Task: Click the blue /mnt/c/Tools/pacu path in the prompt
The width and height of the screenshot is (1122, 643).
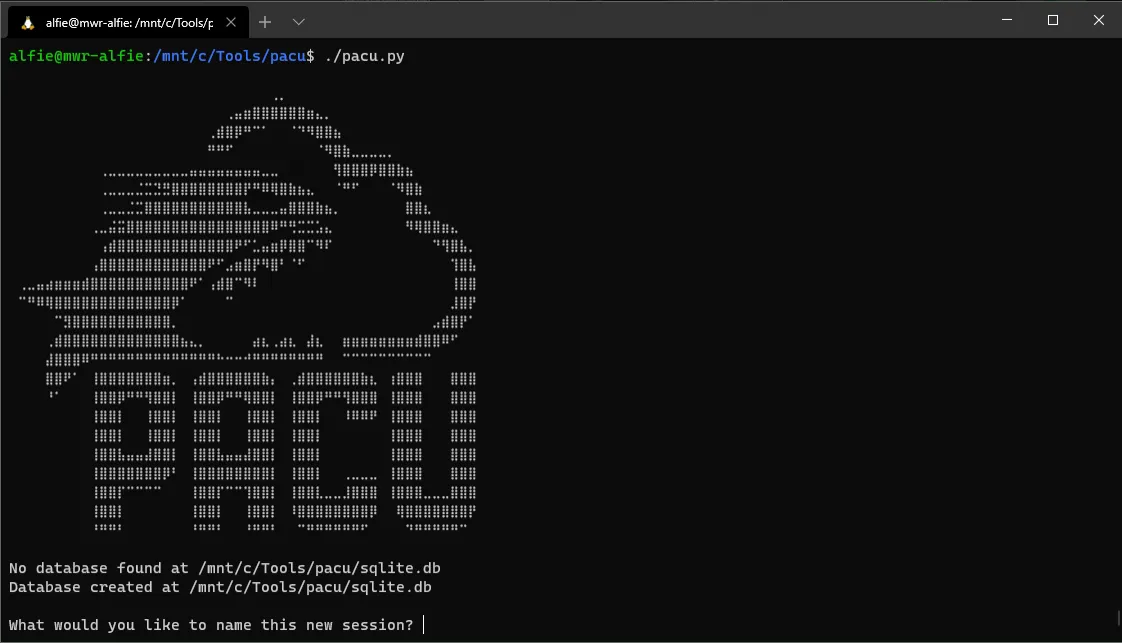Action: (230, 56)
